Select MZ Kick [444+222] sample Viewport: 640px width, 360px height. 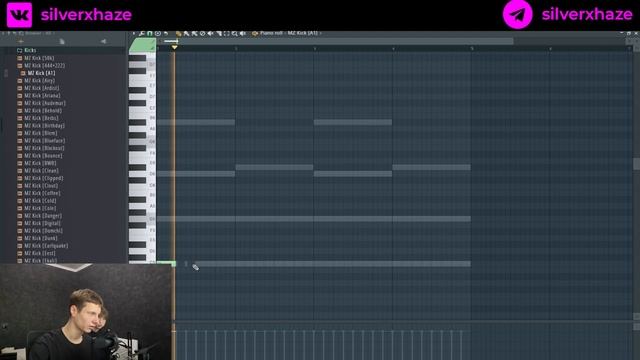41,65
